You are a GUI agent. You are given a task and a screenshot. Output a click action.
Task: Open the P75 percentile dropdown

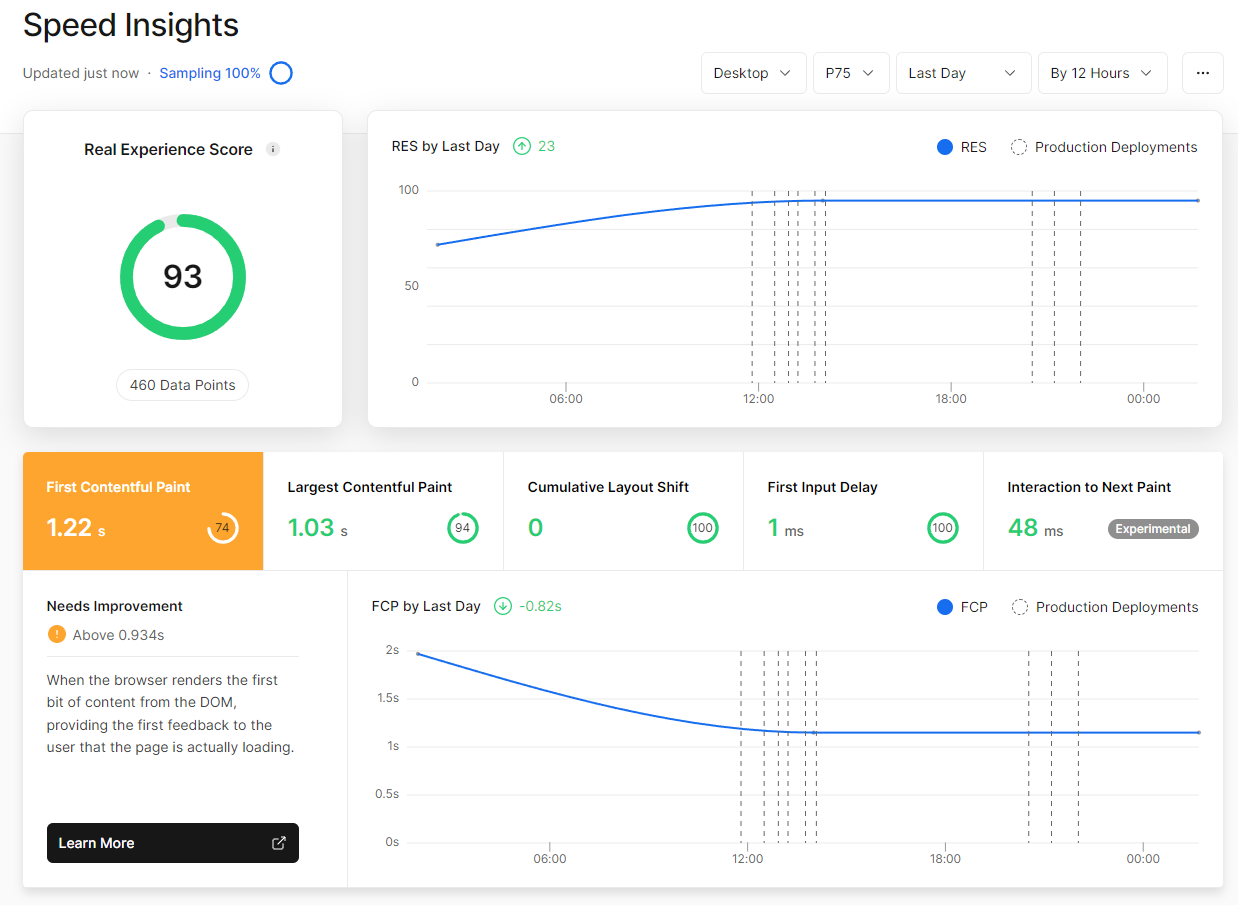click(x=851, y=72)
